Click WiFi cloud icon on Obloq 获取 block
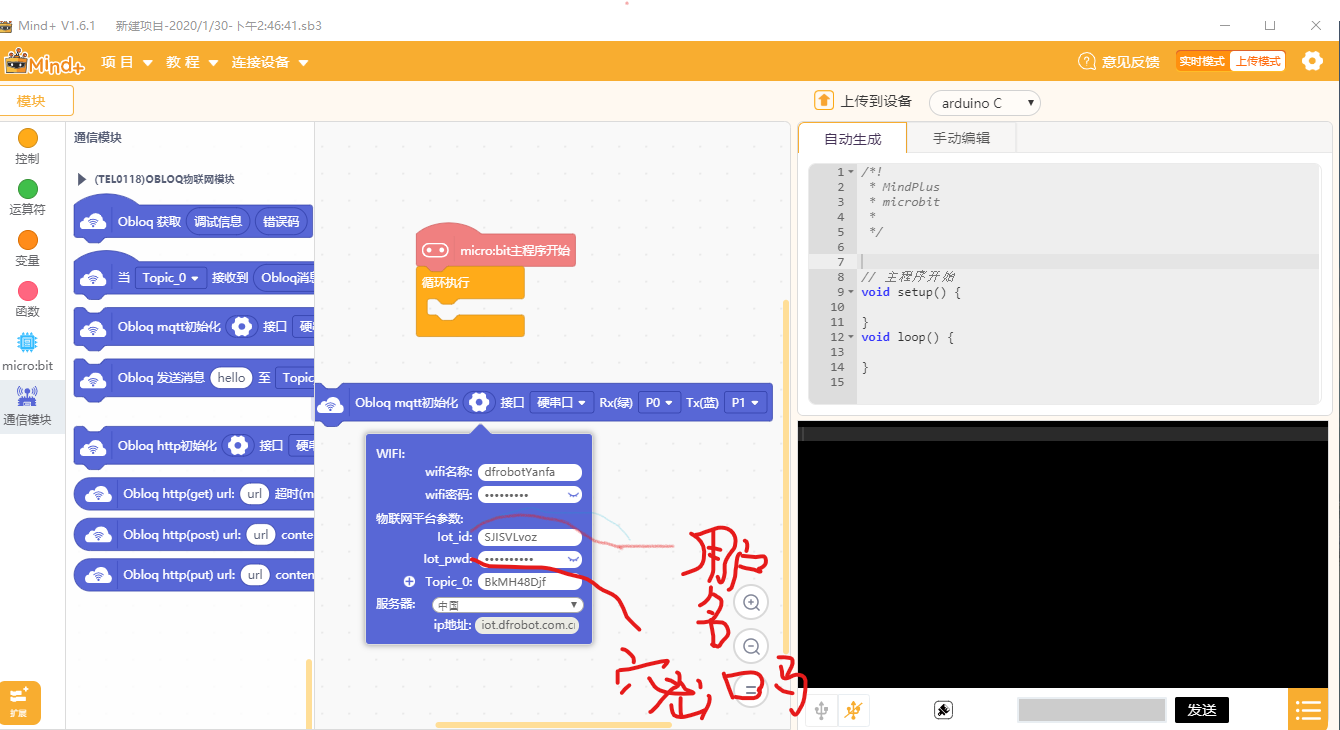The height and width of the screenshot is (730, 1340). 94,221
